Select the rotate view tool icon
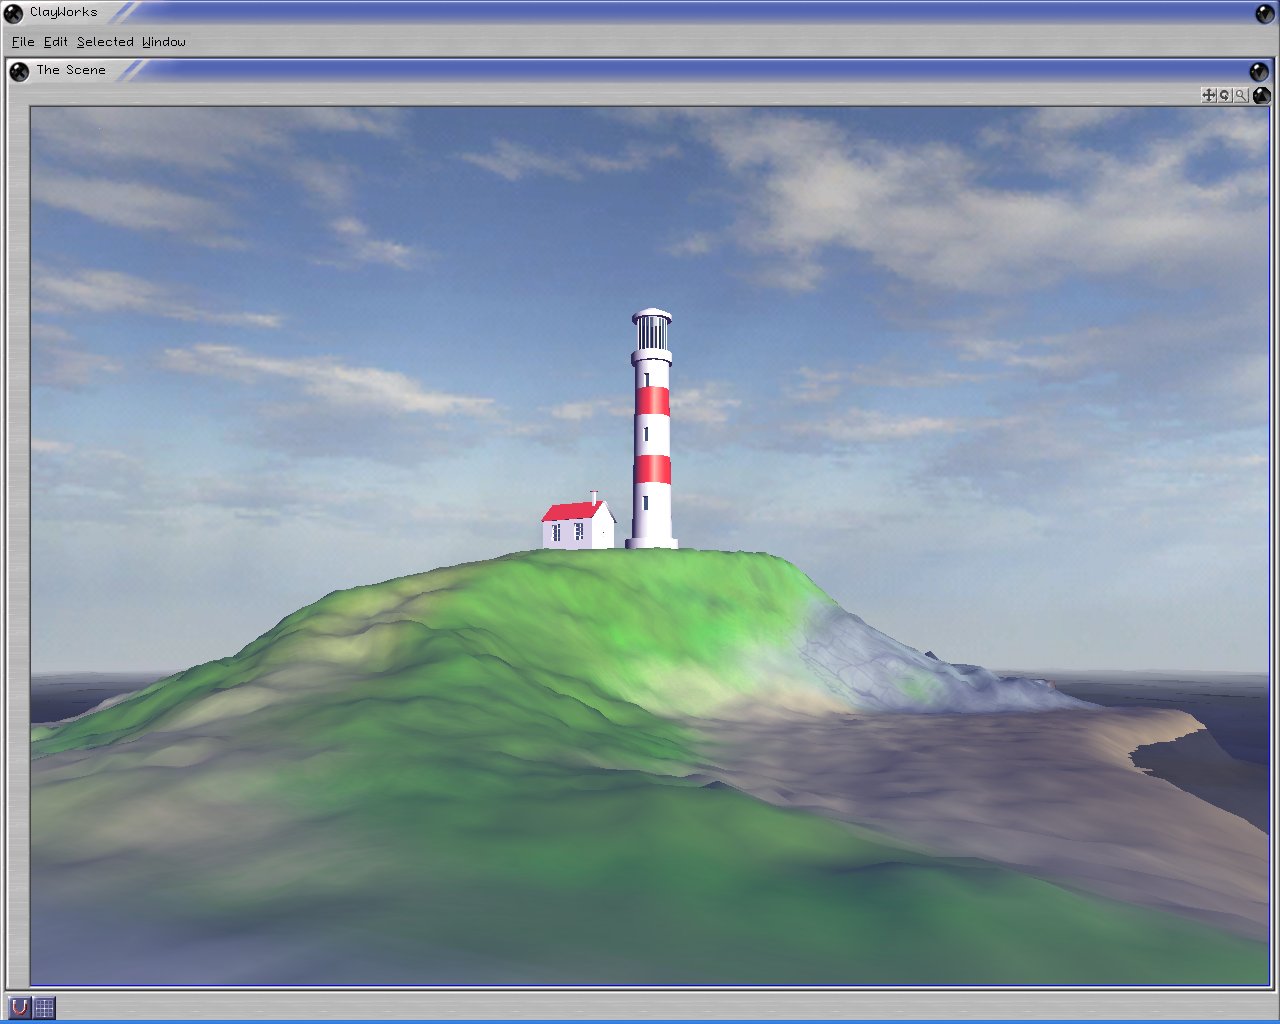The image size is (1280, 1024). click(x=1225, y=95)
